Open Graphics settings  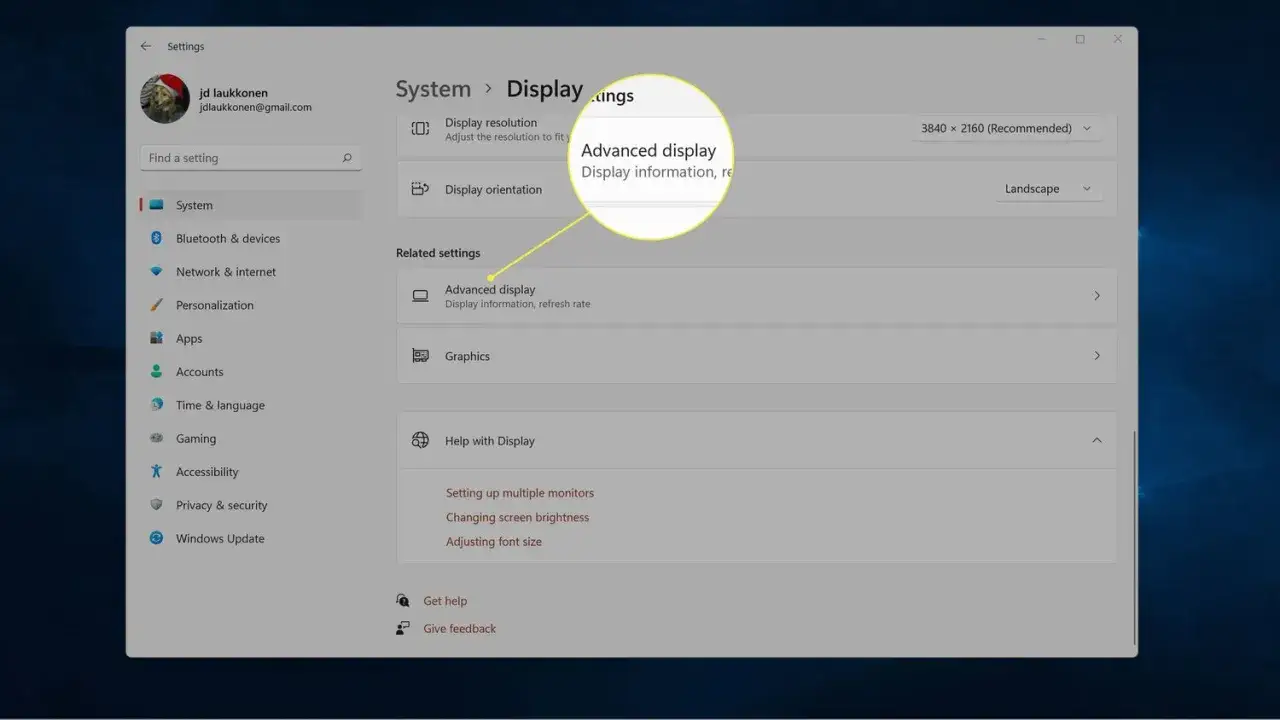[756, 356]
